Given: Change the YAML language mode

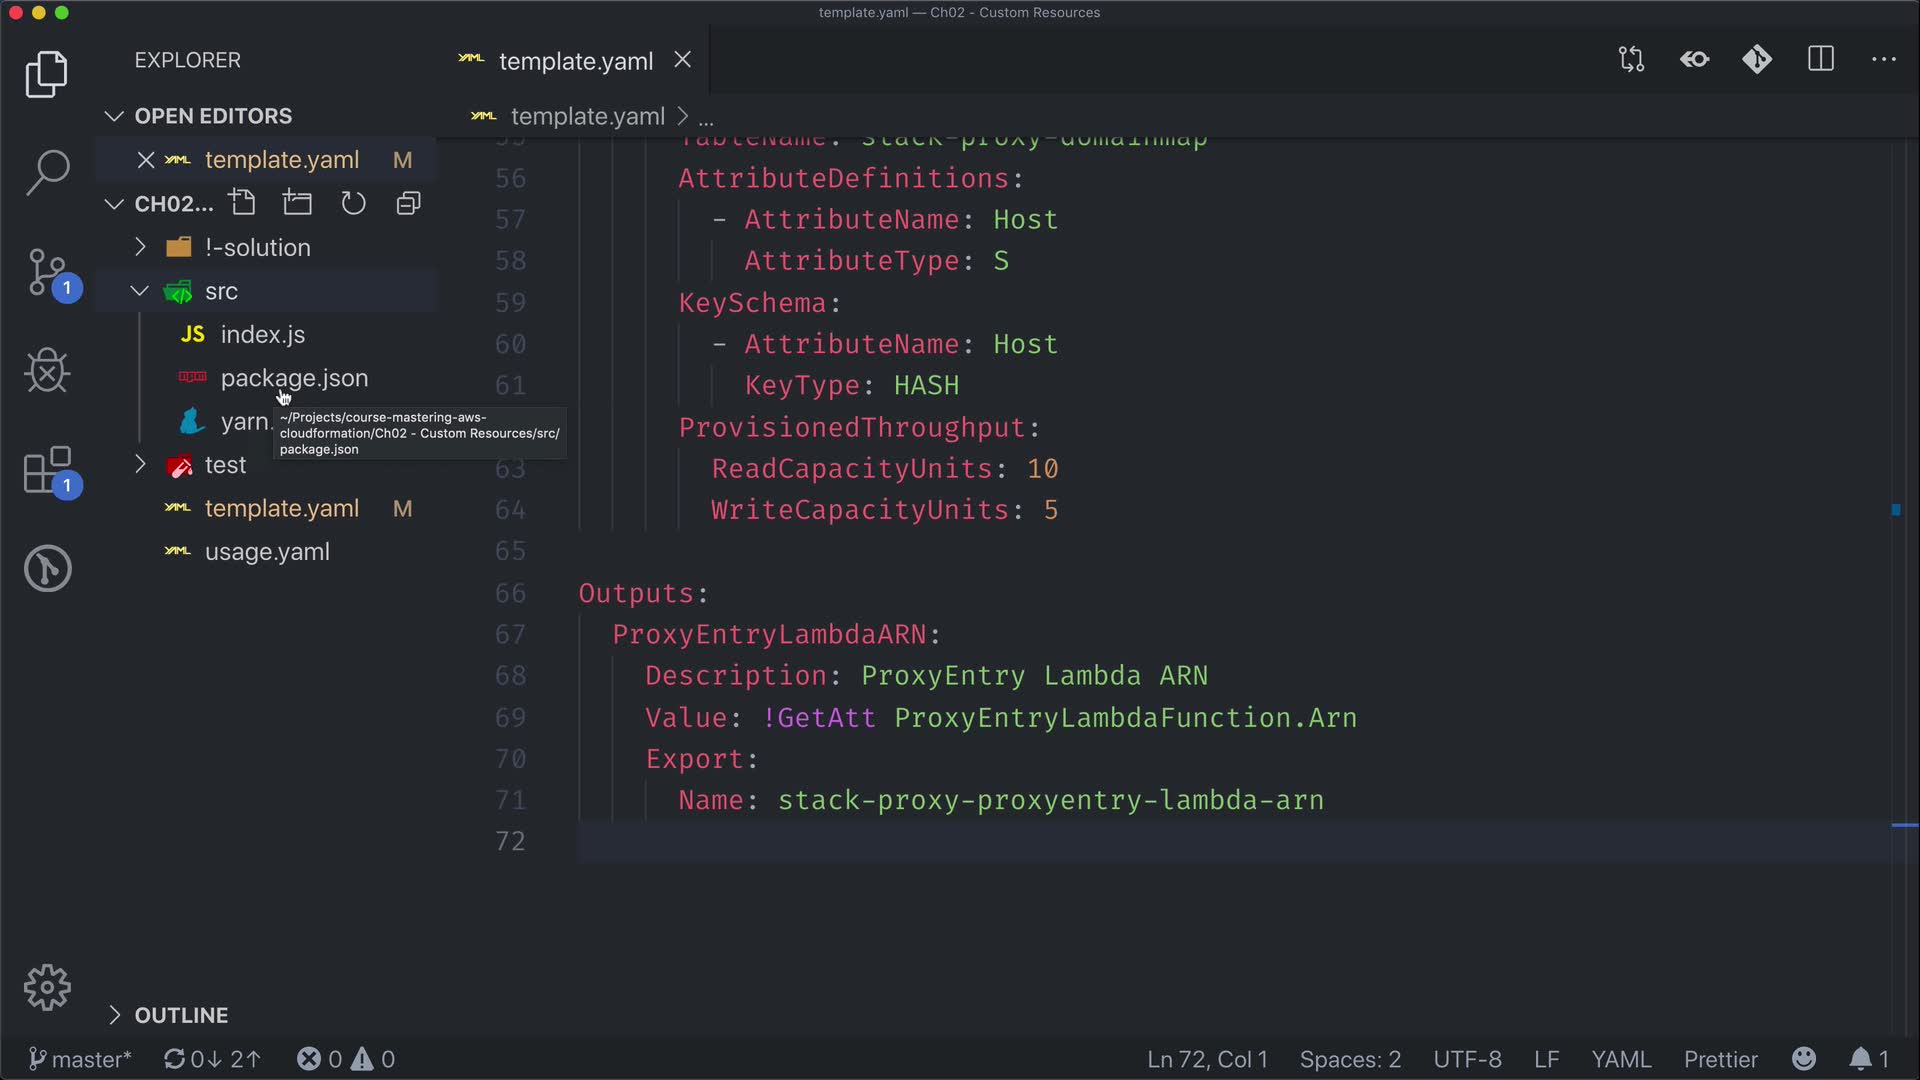Looking at the screenshot, I should click(x=1620, y=1059).
